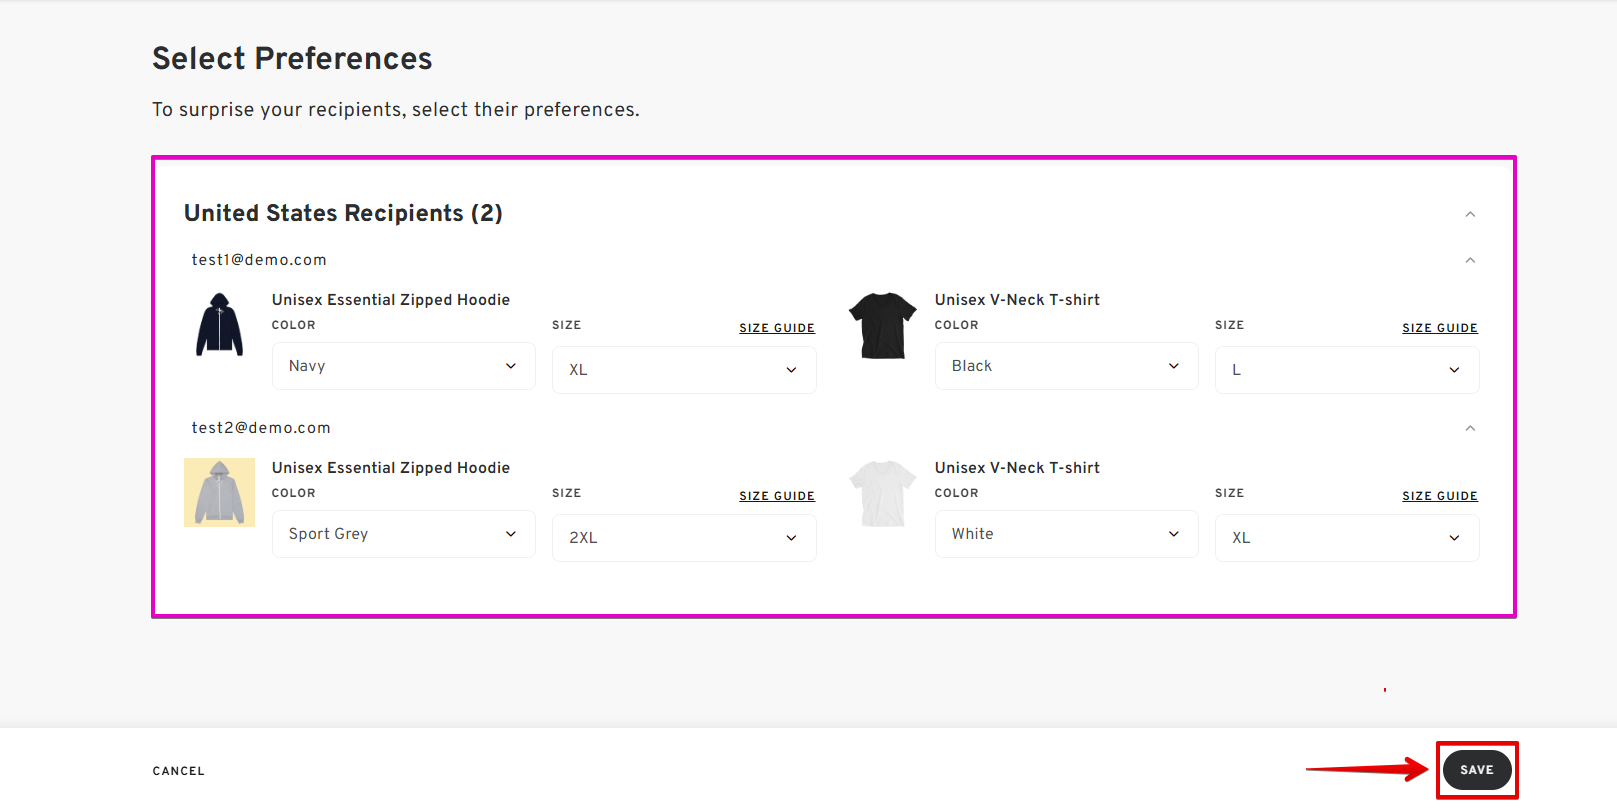The image size is (1617, 811).
Task: Open the Navy color dropdown
Action: pyautogui.click(x=404, y=366)
